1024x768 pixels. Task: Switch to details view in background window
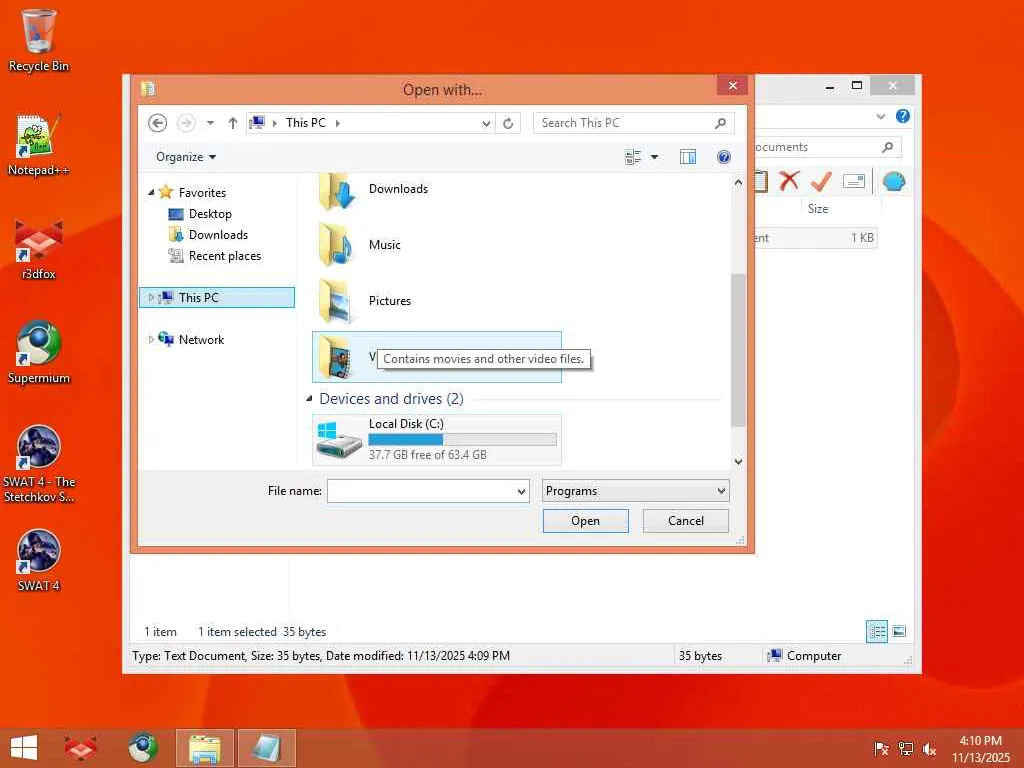[876, 631]
